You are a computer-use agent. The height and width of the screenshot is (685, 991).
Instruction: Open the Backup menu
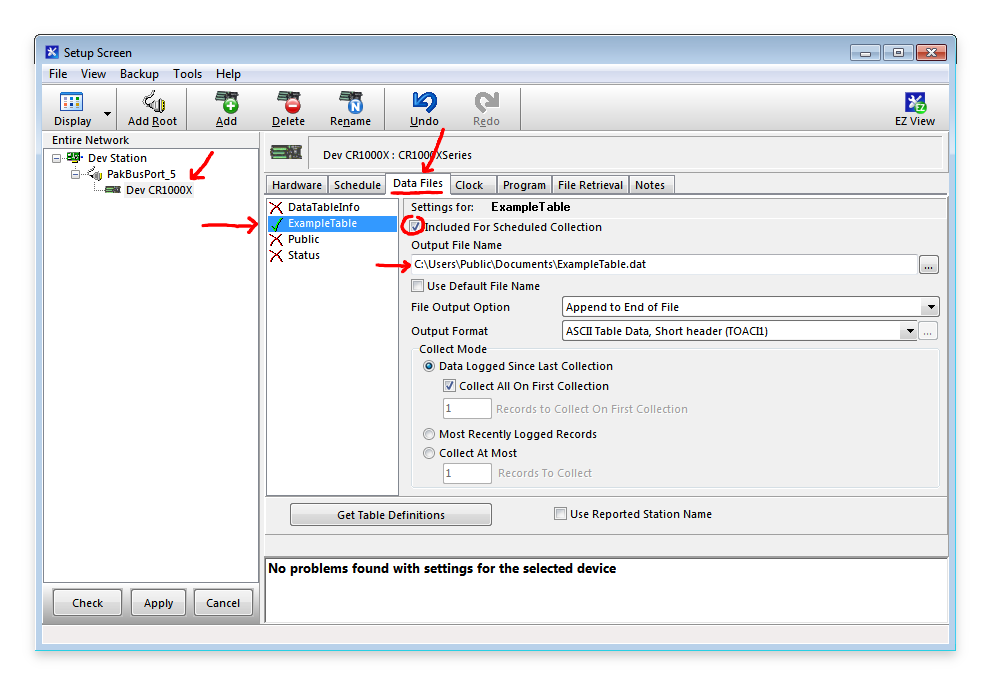pos(139,74)
